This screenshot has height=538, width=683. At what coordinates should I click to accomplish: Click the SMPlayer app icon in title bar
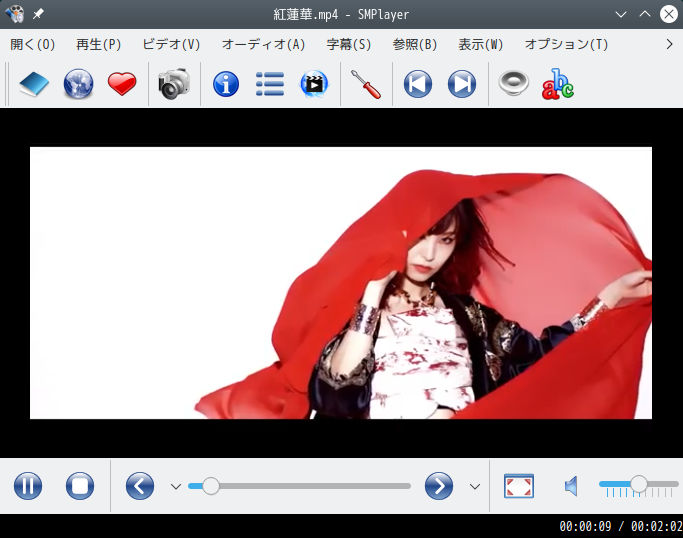[x=14, y=14]
